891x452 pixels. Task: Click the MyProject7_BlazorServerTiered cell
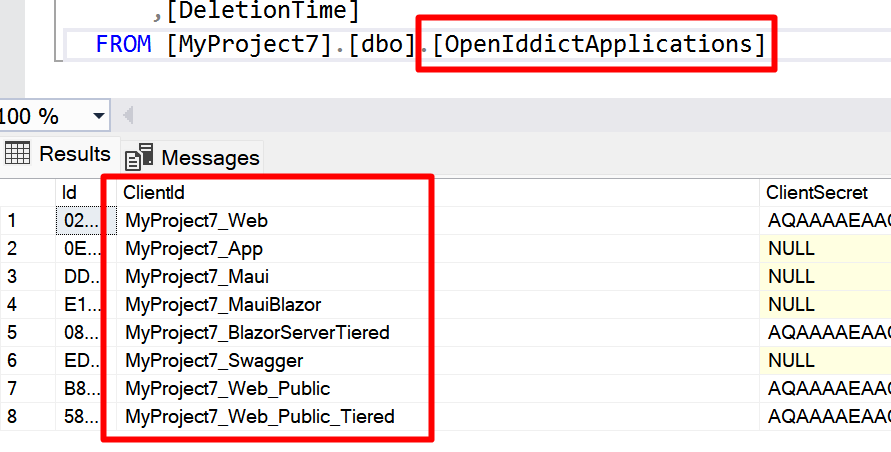point(255,332)
